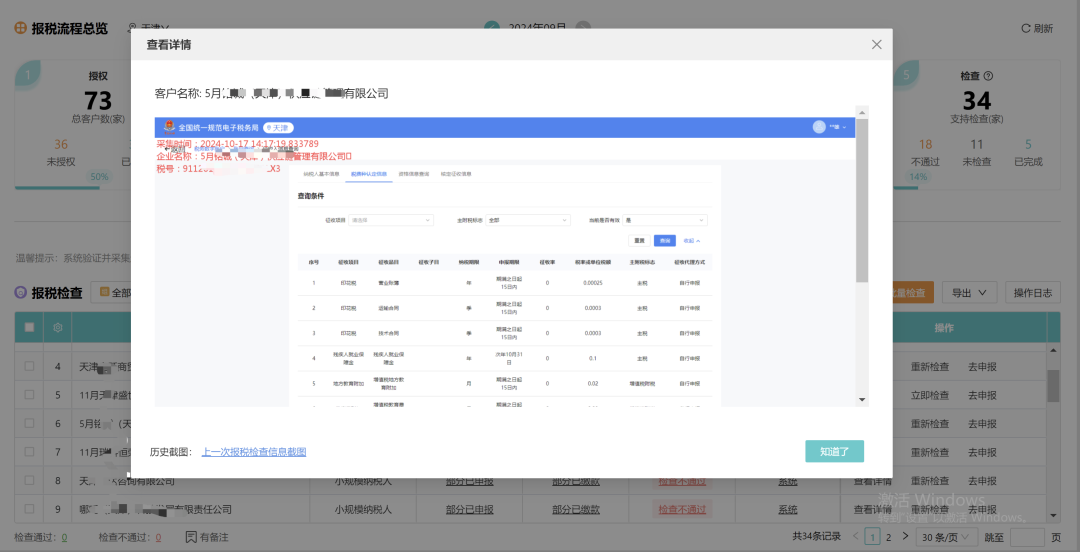Tick the checkbox for row 7
Screen dimensions: 1080x552
30,452
